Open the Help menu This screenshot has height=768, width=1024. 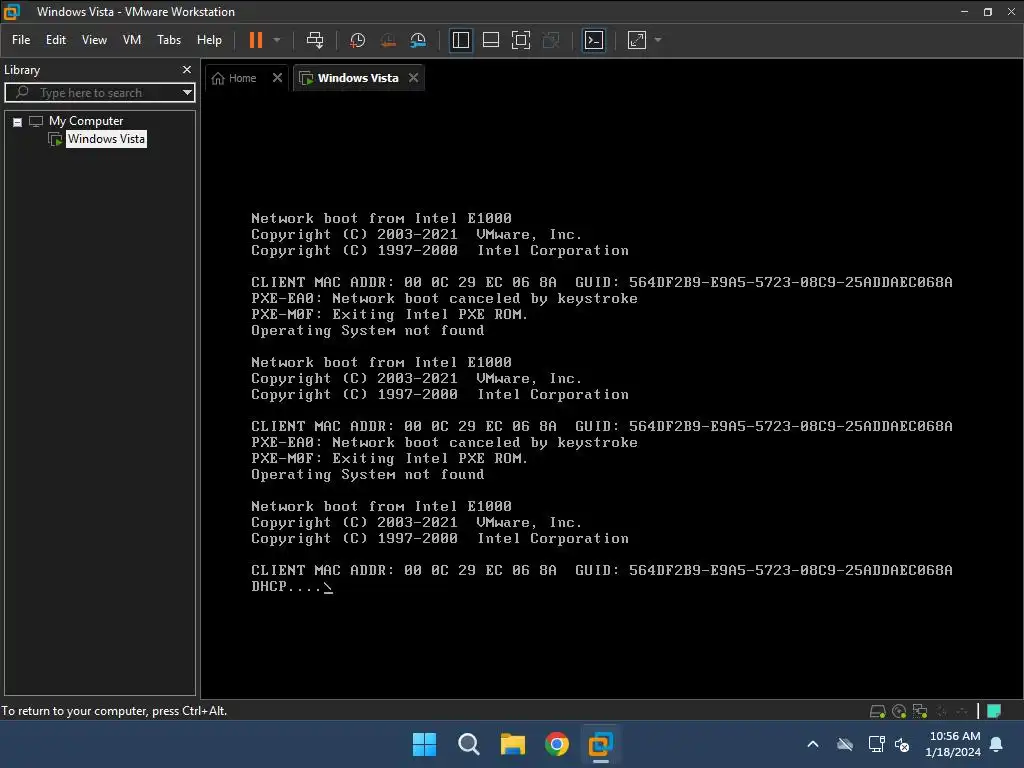(x=209, y=40)
